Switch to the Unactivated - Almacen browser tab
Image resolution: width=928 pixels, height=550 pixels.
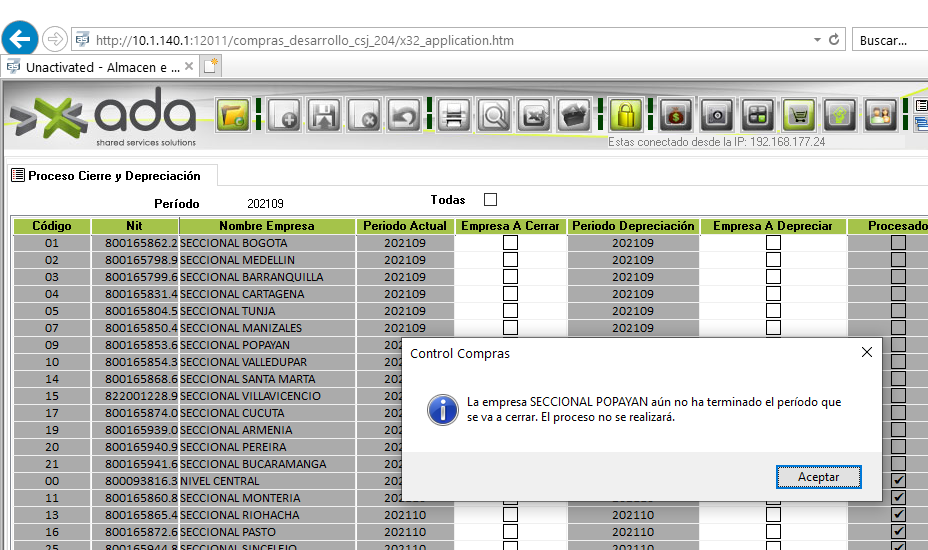(100, 67)
